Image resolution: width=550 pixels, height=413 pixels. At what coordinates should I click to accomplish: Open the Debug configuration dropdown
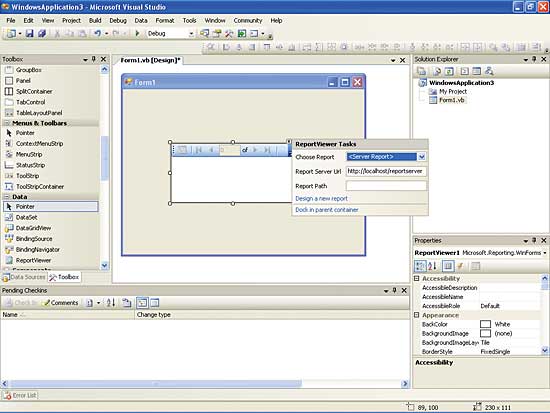(191, 34)
